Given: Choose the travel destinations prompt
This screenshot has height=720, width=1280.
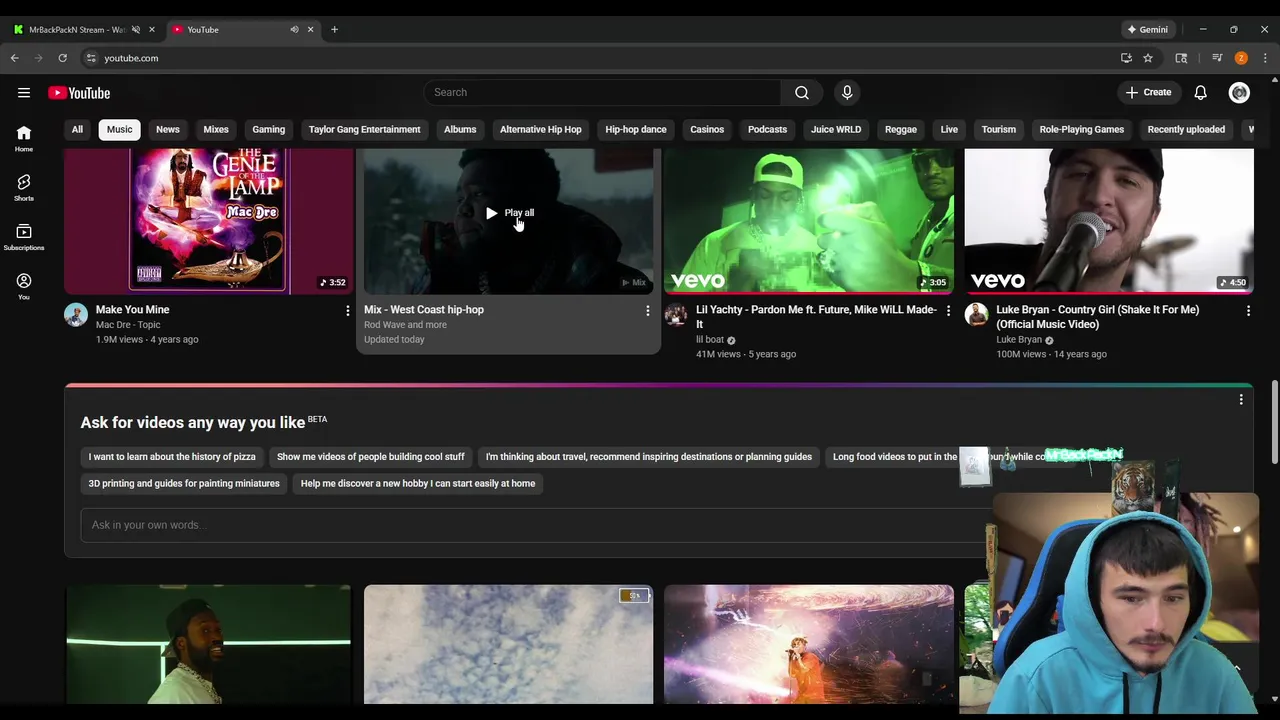Looking at the screenshot, I should click(x=649, y=457).
